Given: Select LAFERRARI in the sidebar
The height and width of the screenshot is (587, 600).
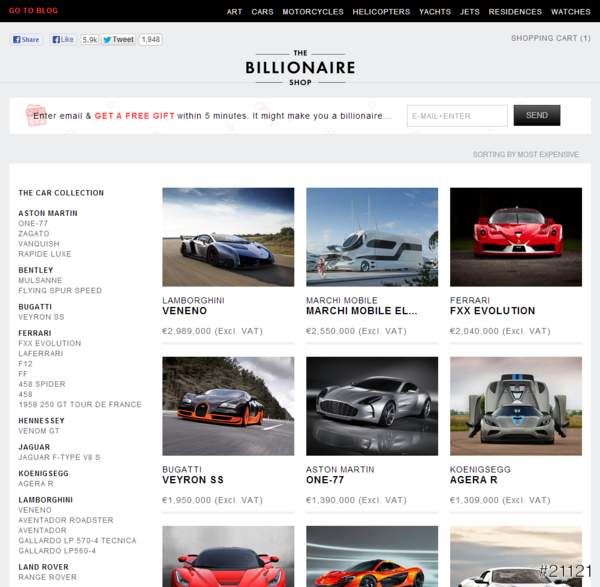Looking at the screenshot, I should tap(41, 354).
